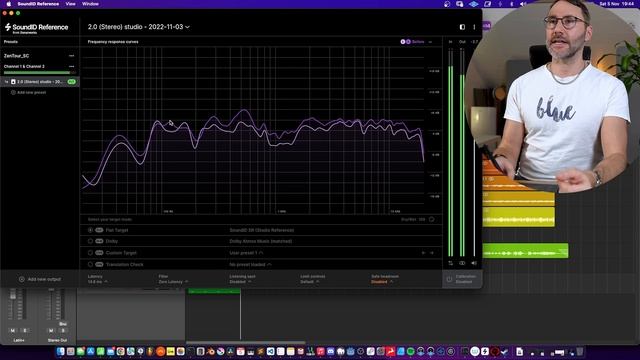Click the speaker mute icon under meters

coord(474,263)
